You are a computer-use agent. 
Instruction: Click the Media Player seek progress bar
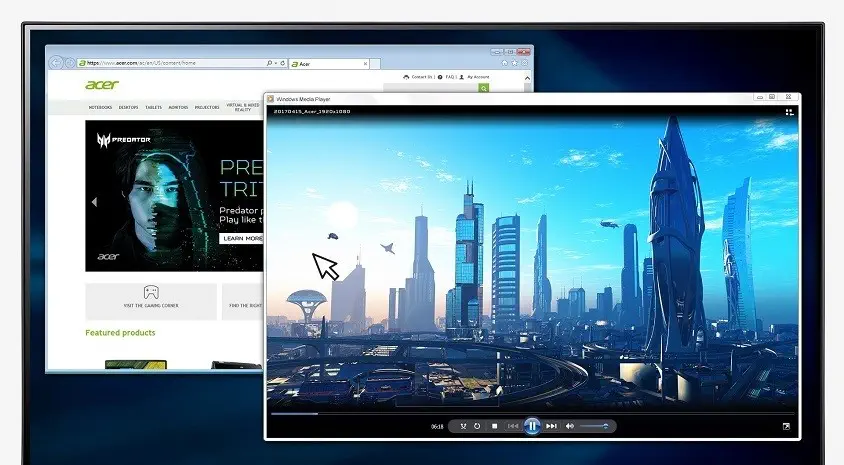coord(532,414)
